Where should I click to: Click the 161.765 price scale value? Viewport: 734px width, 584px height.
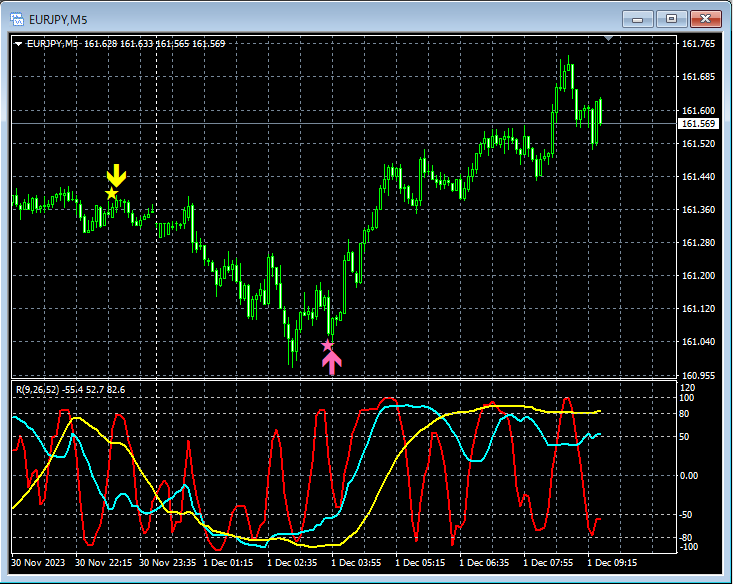(x=698, y=44)
